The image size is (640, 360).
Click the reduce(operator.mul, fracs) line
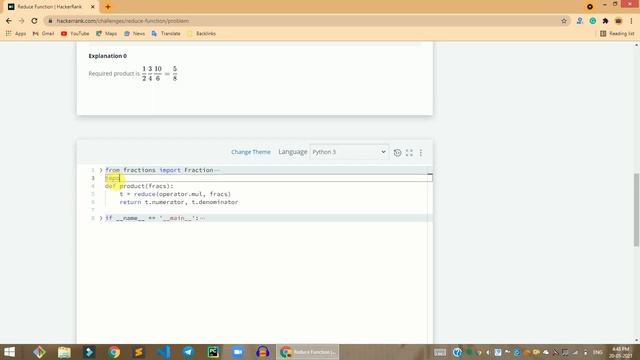coord(175,194)
